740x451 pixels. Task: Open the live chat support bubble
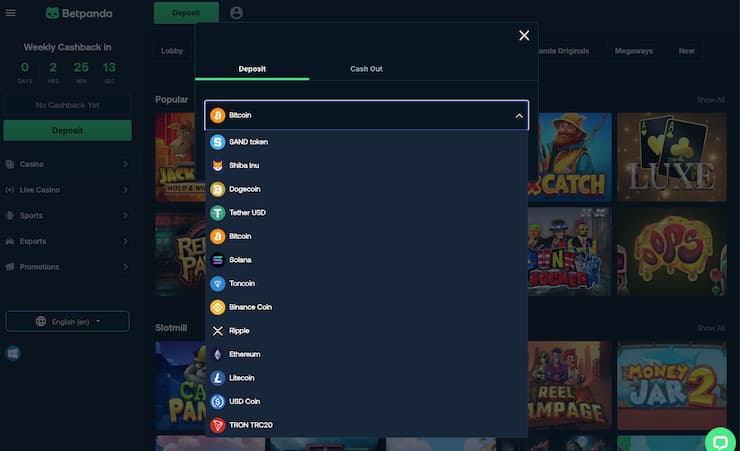tap(720, 440)
